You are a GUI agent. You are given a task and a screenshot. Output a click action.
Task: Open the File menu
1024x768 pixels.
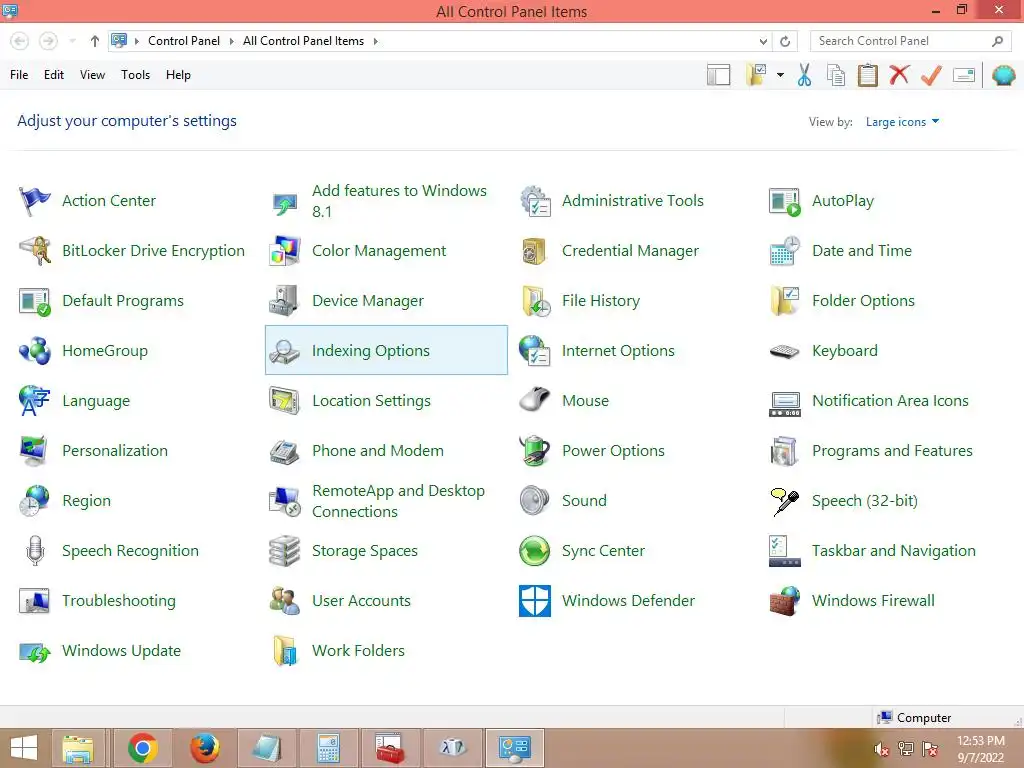click(19, 75)
